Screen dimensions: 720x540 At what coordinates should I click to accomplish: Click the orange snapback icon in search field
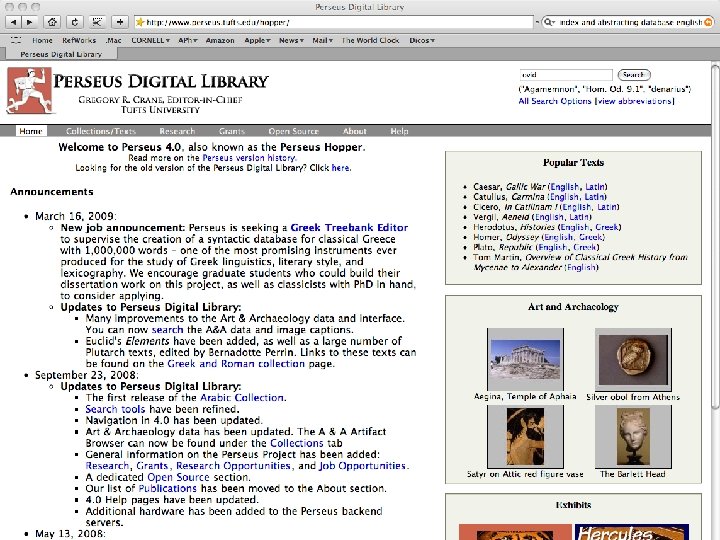709,22
